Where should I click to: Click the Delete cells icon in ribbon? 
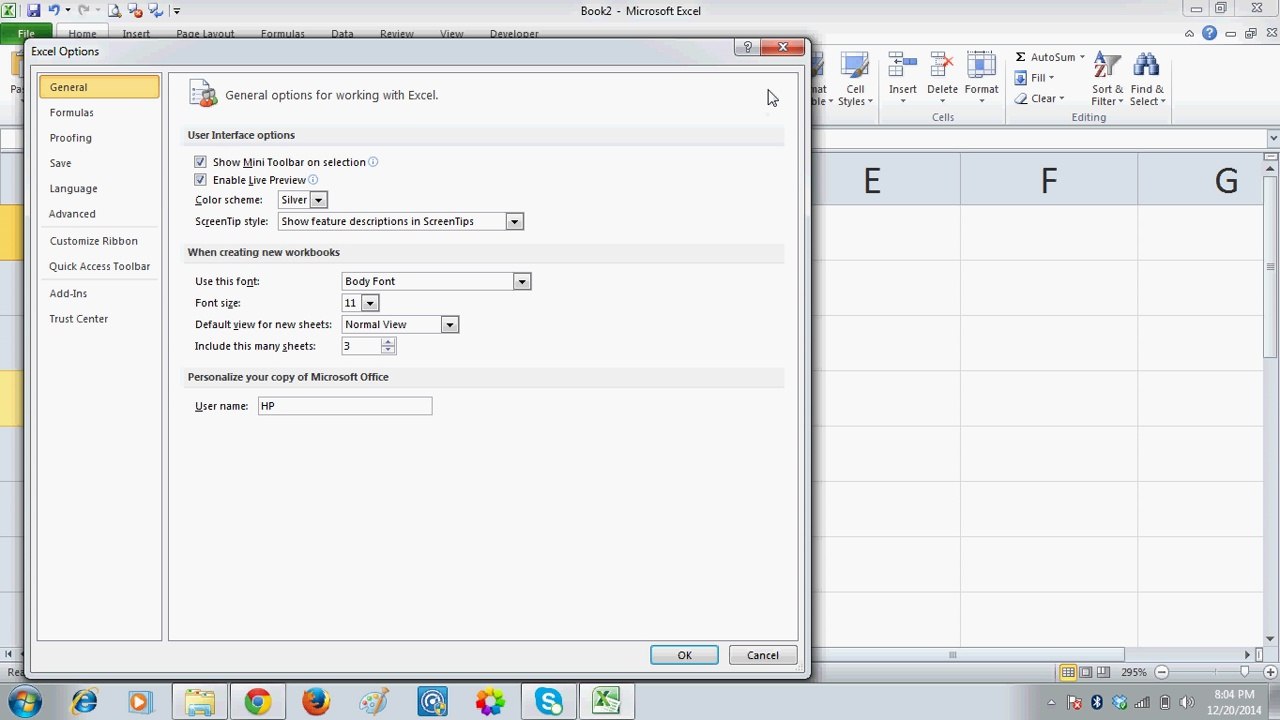(942, 66)
